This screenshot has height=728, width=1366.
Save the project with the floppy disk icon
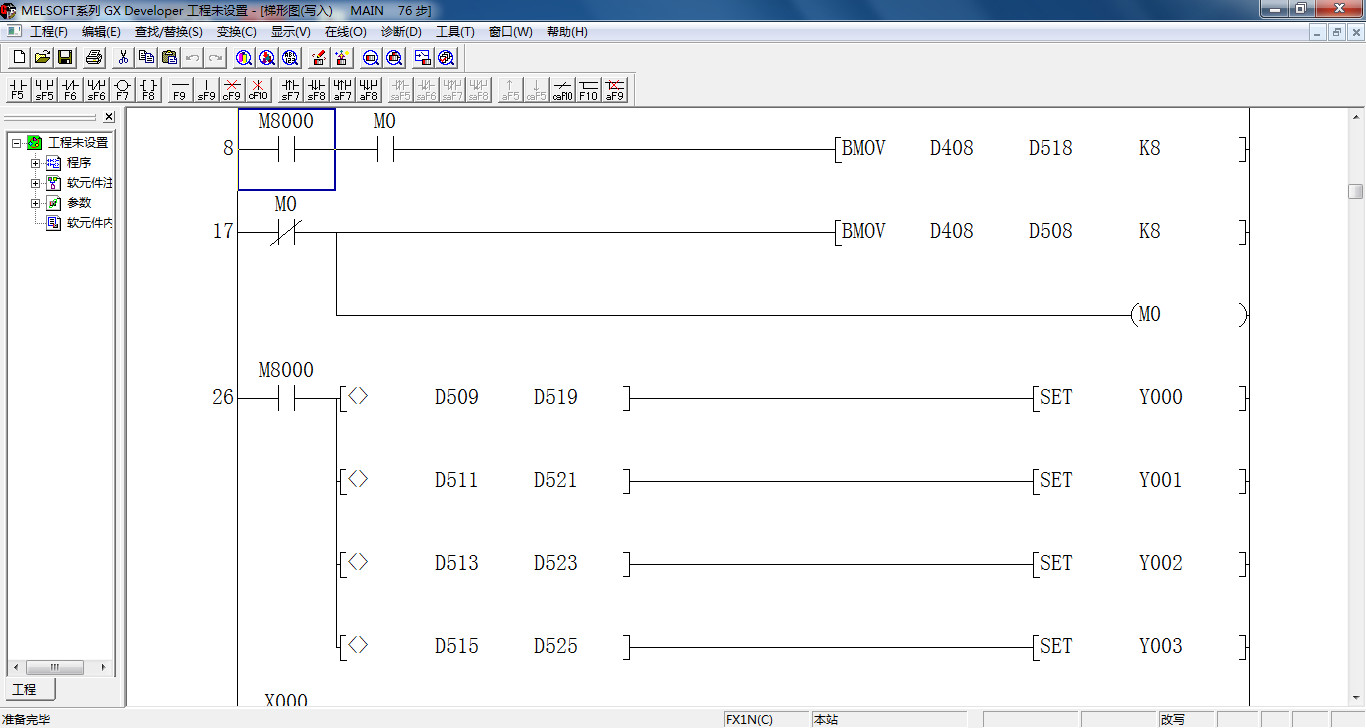coord(65,58)
